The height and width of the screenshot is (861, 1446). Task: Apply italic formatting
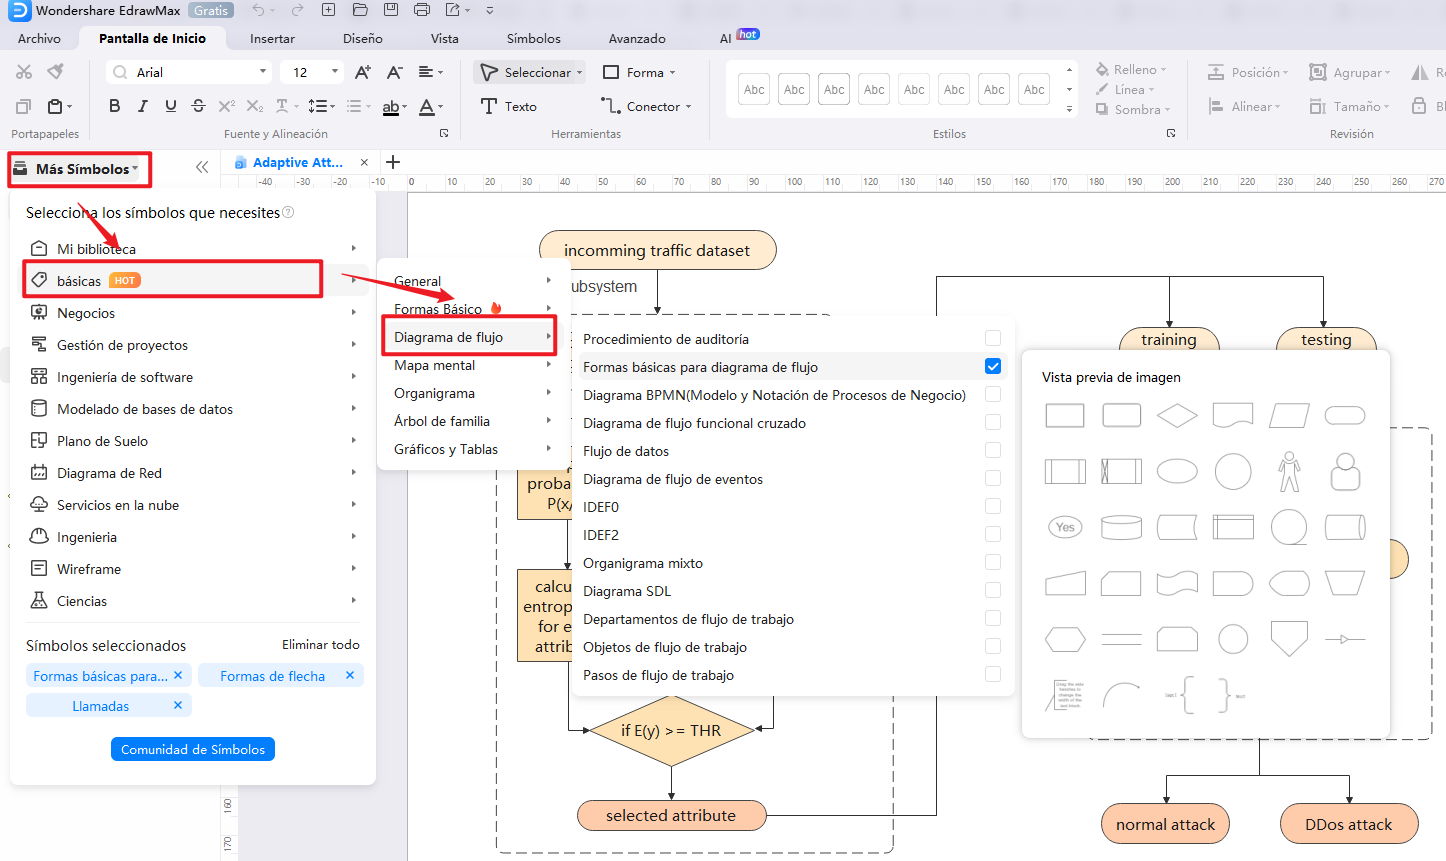[142, 105]
